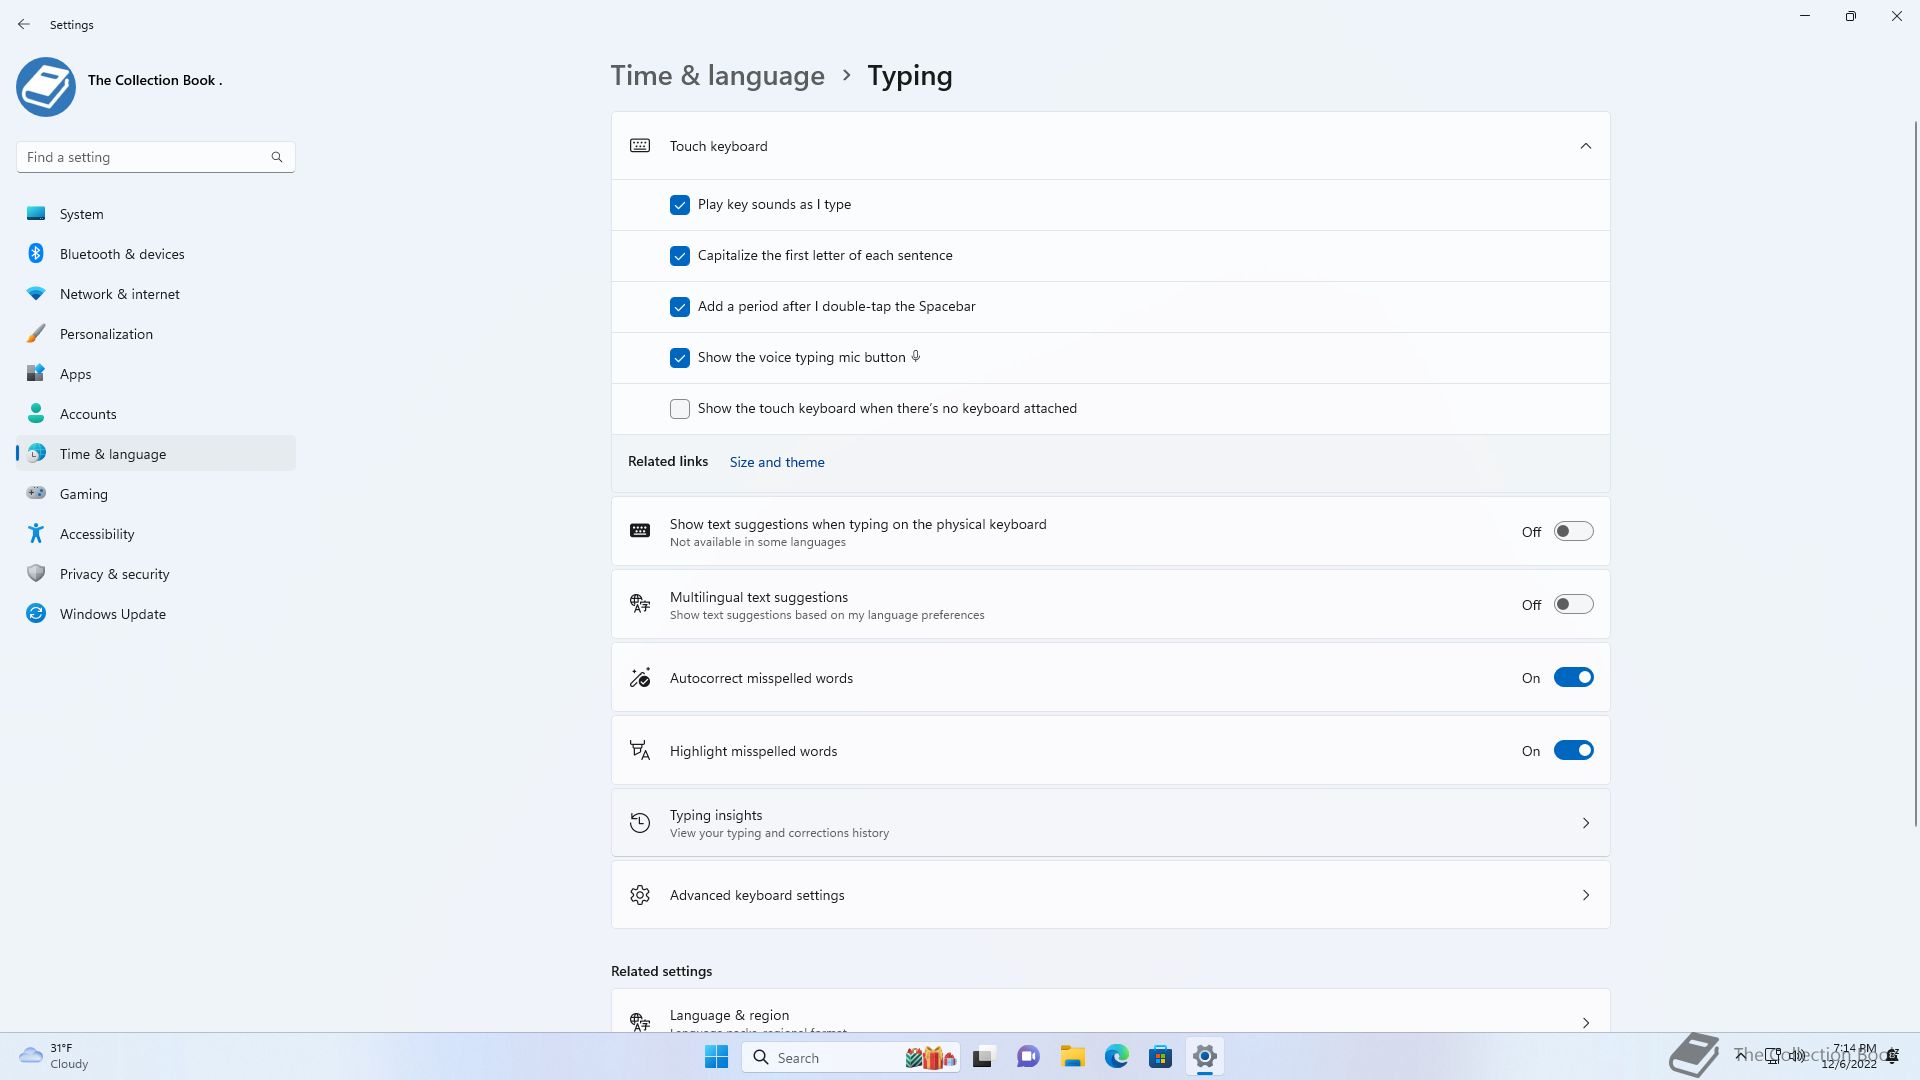Click the back arrow in Settings header

tap(24, 24)
